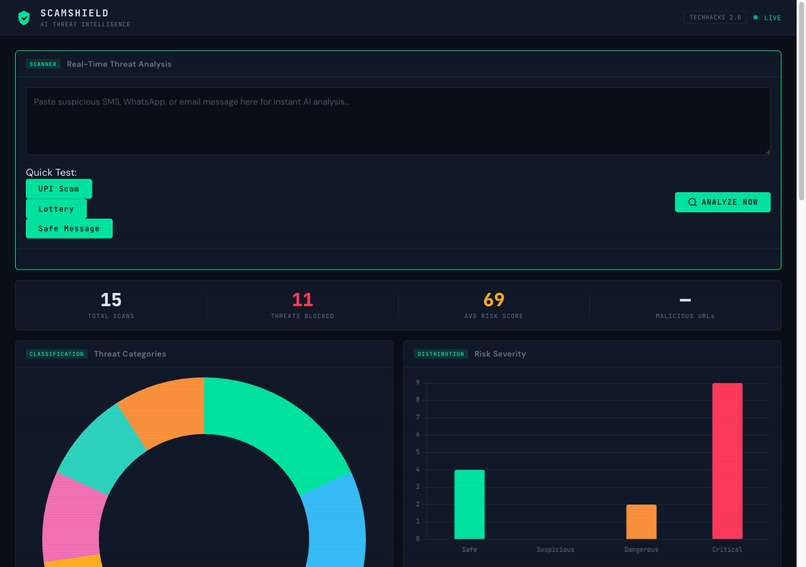Select the Lottery quick test button
The image size is (806, 567).
pos(56,209)
